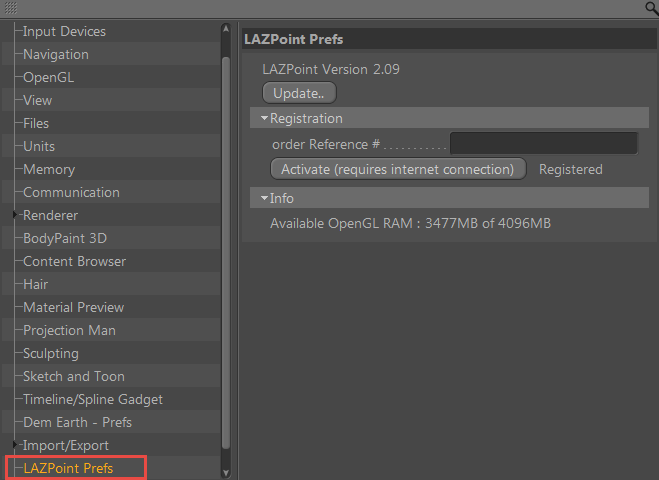This screenshot has height=480, width=659.
Task: Click the Update.. button
Action: coord(299,93)
